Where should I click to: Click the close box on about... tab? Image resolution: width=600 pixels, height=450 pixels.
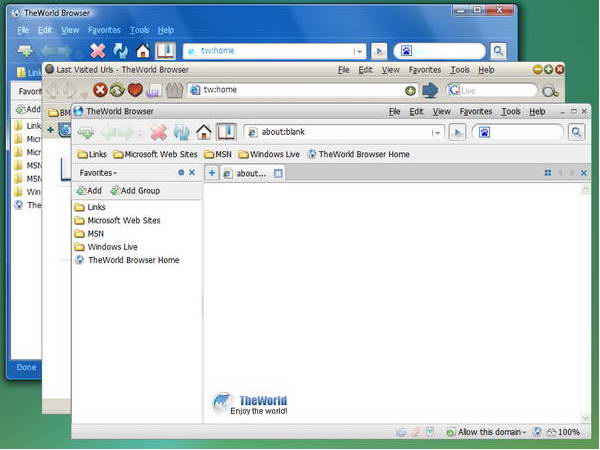[278, 174]
